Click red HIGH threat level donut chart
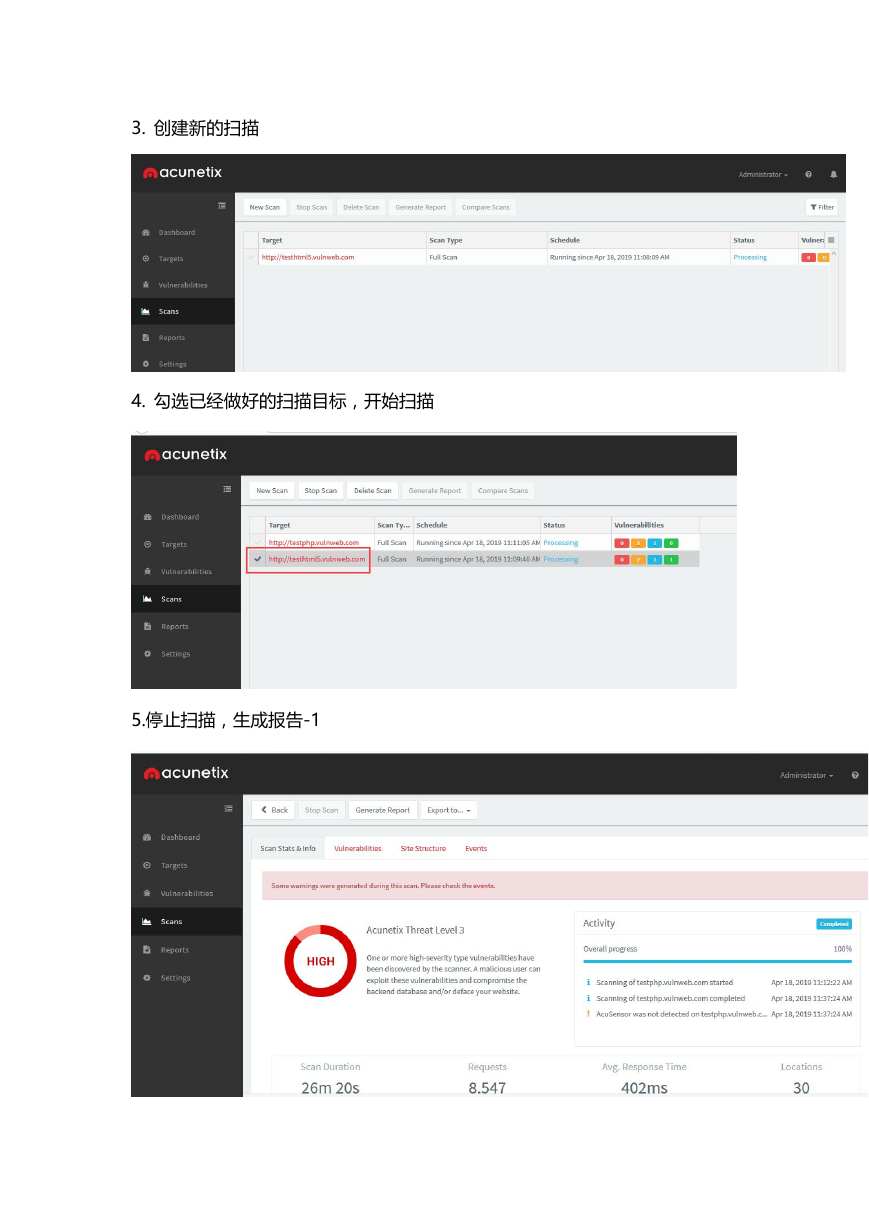Viewport: 869px width, 1228px height. 320,961
